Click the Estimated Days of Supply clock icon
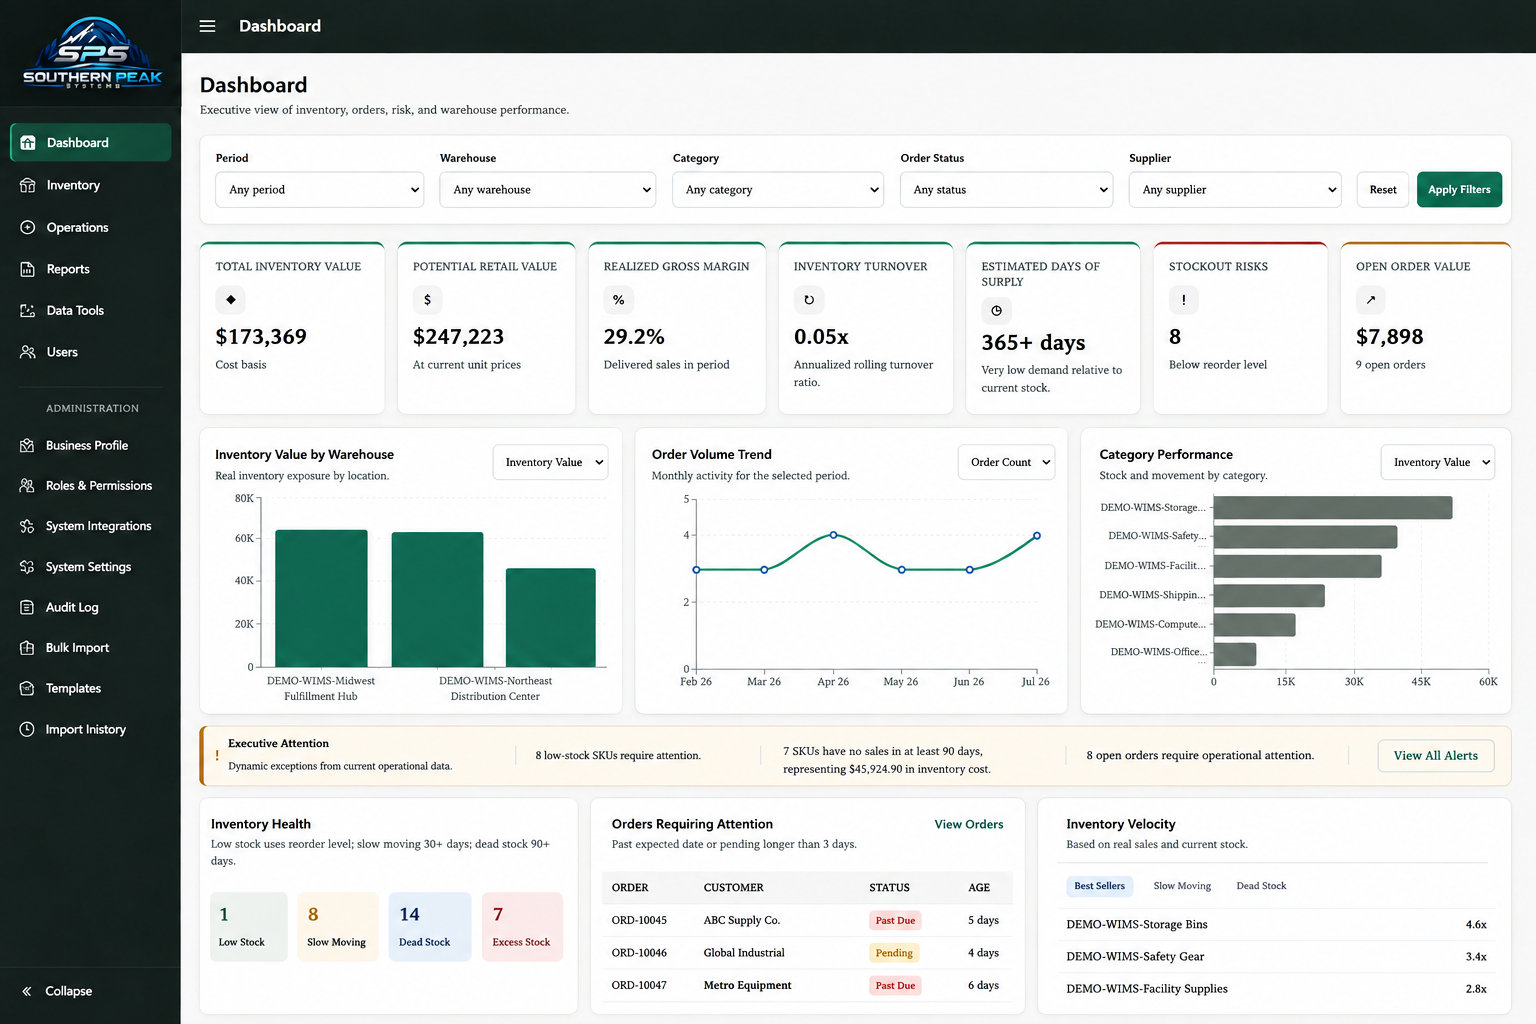The width and height of the screenshot is (1536, 1024). pyautogui.click(x=996, y=311)
